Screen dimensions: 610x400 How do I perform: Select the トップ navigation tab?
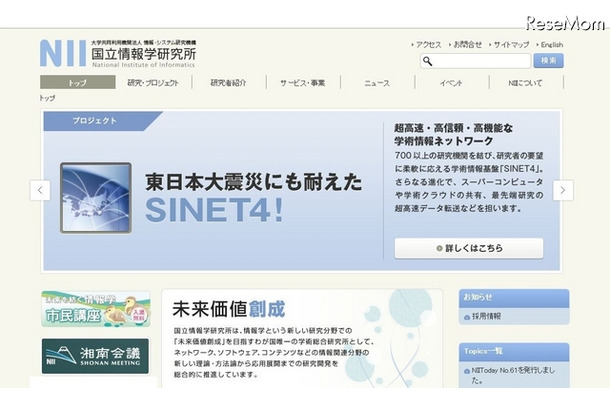[77, 82]
